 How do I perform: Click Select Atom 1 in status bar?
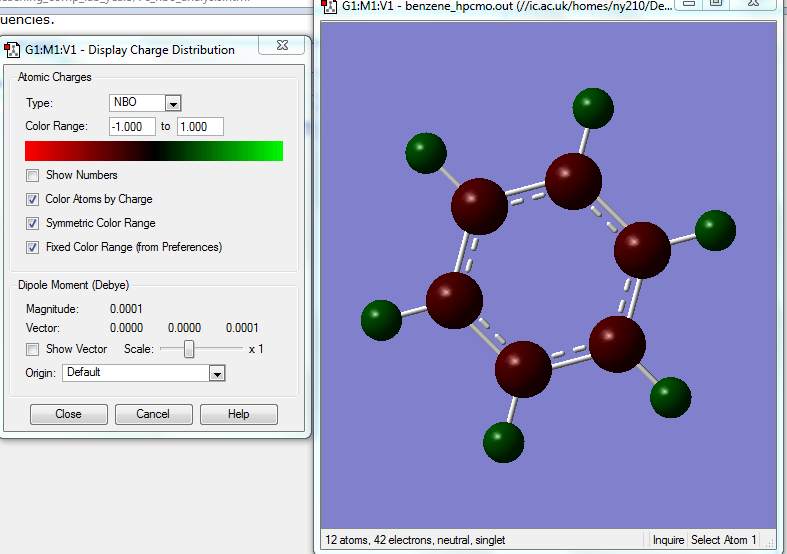[724, 540]
